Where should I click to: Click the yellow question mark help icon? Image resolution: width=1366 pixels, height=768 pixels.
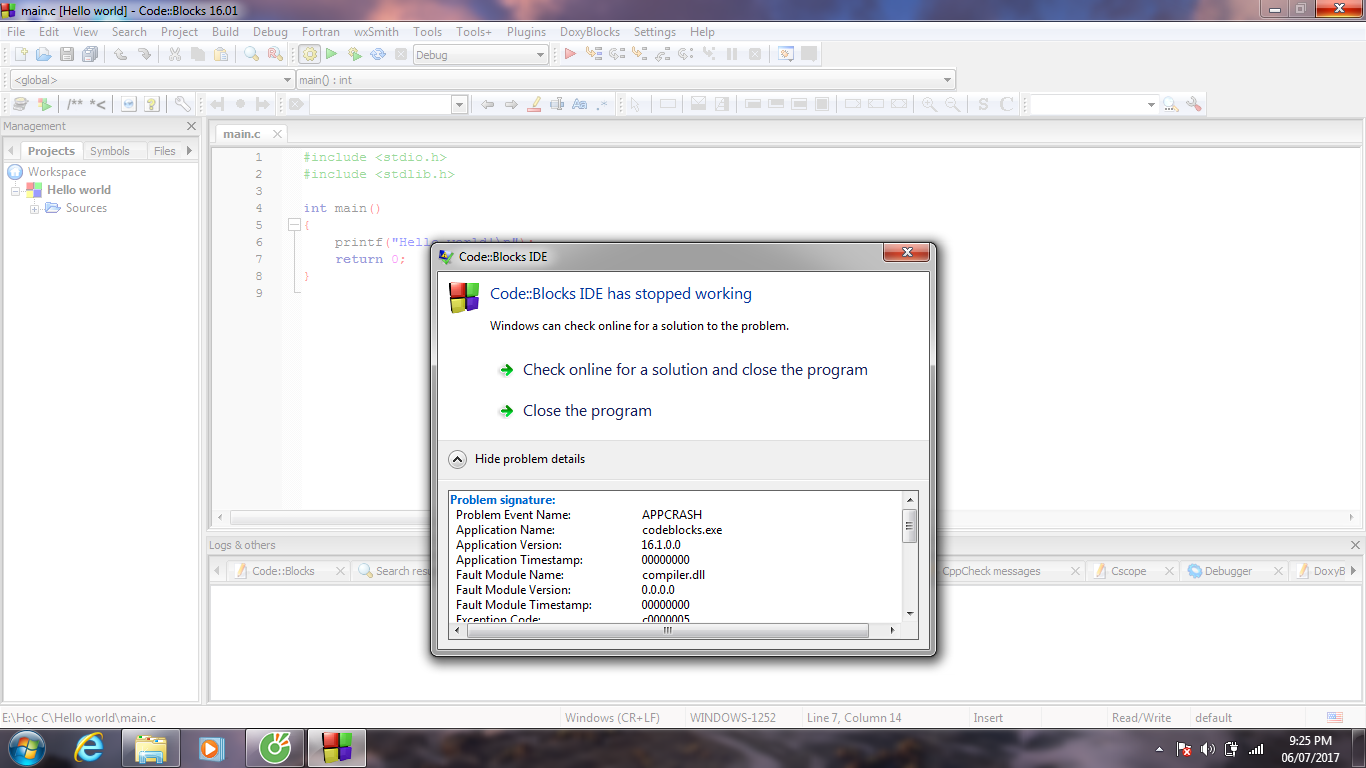pyautogui.click(x=152, y=104)
